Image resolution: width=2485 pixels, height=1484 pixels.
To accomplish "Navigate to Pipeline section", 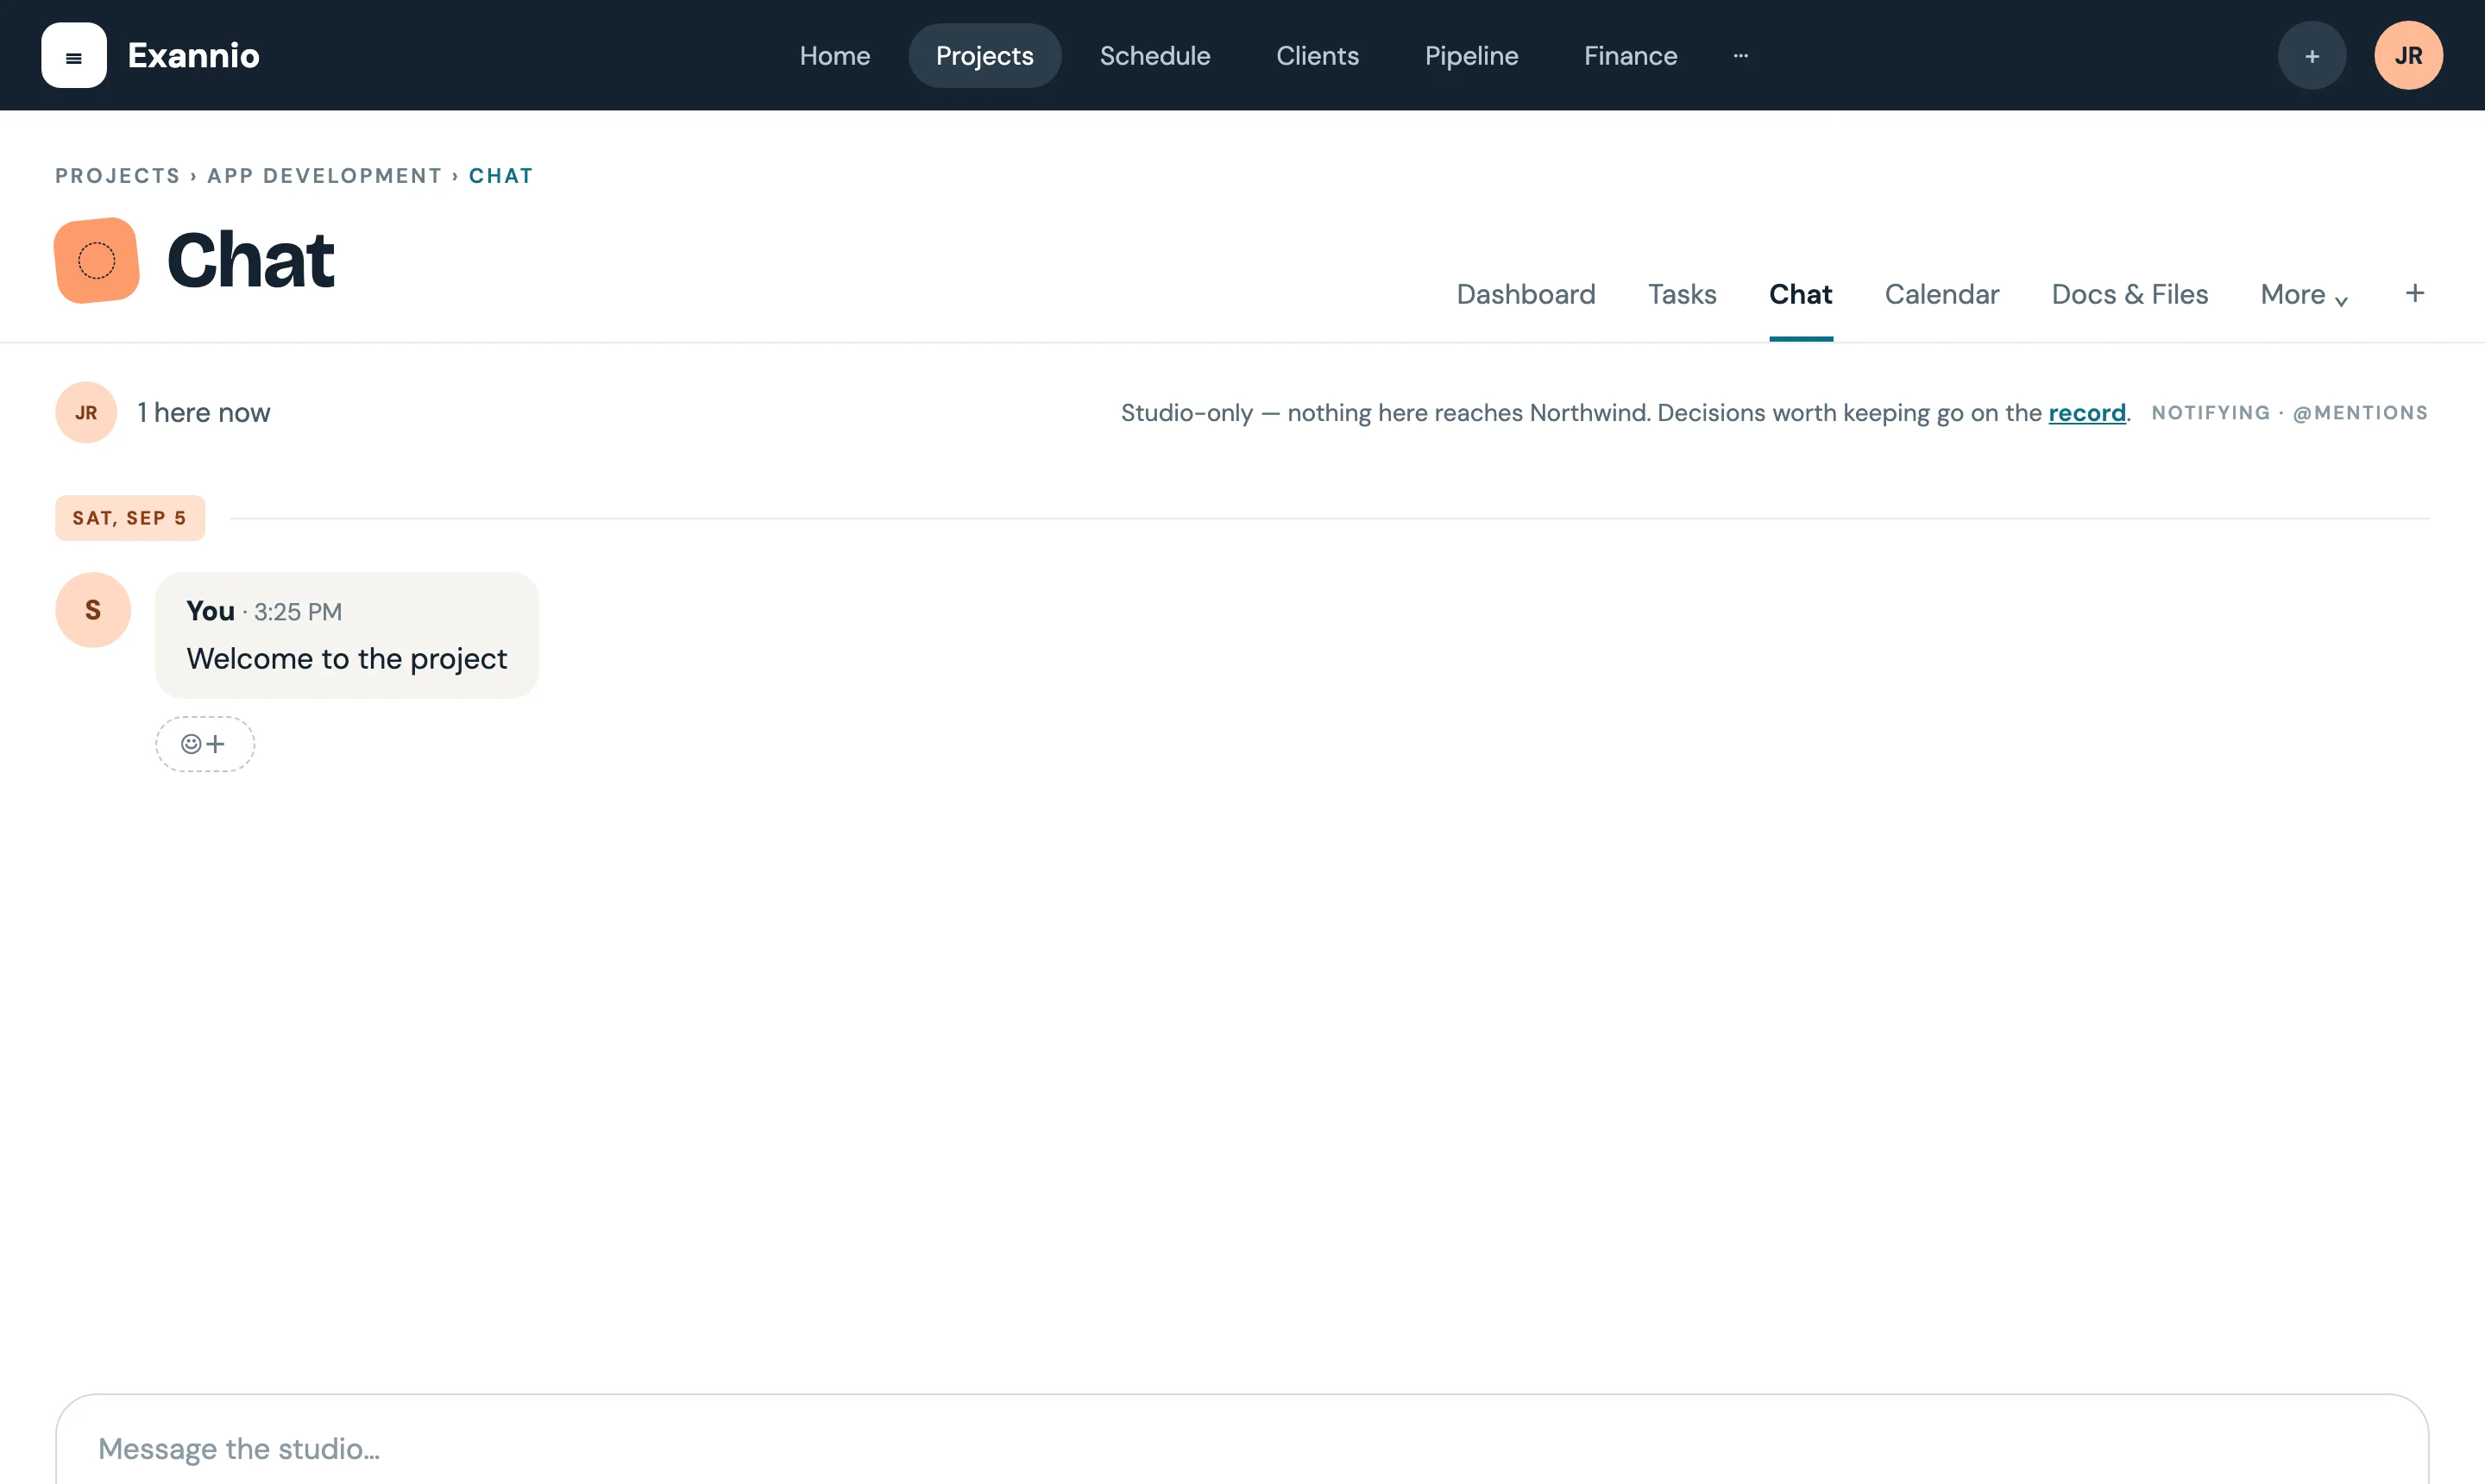I will click(1471, 56).
